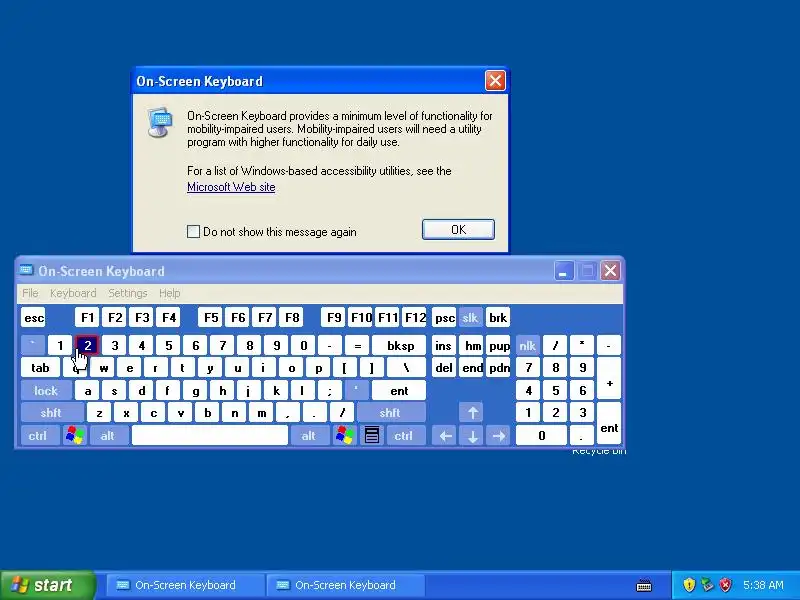Click the numpad 0 key
Viewport: 800px width, 600px height.
[x=541, y=435]
